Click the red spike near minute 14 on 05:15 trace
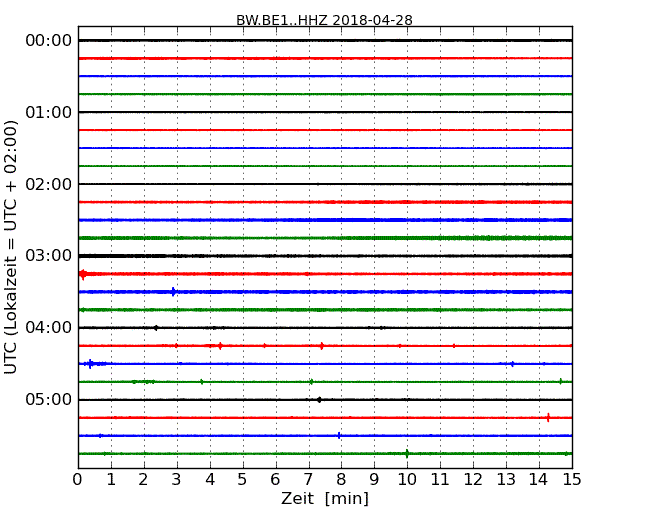 [548, 418]
